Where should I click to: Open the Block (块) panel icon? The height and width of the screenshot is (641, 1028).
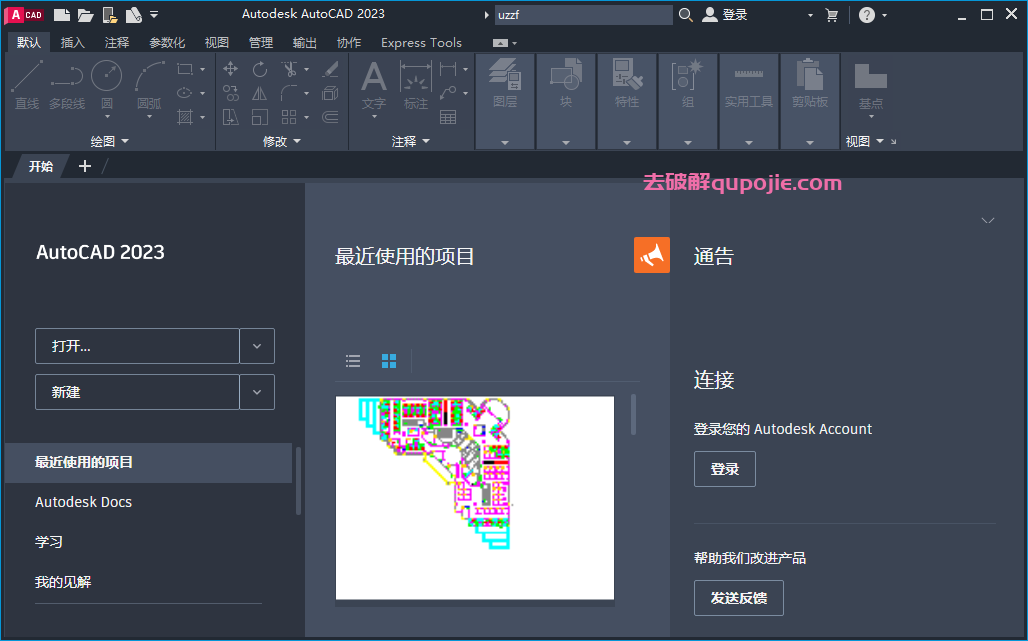[x=566, y=83]
